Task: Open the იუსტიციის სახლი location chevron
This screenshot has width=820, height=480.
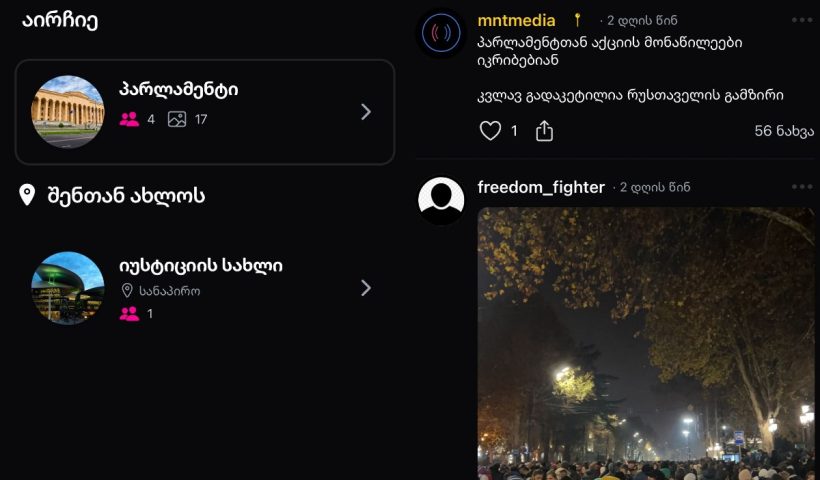Action: pos(365,288)
